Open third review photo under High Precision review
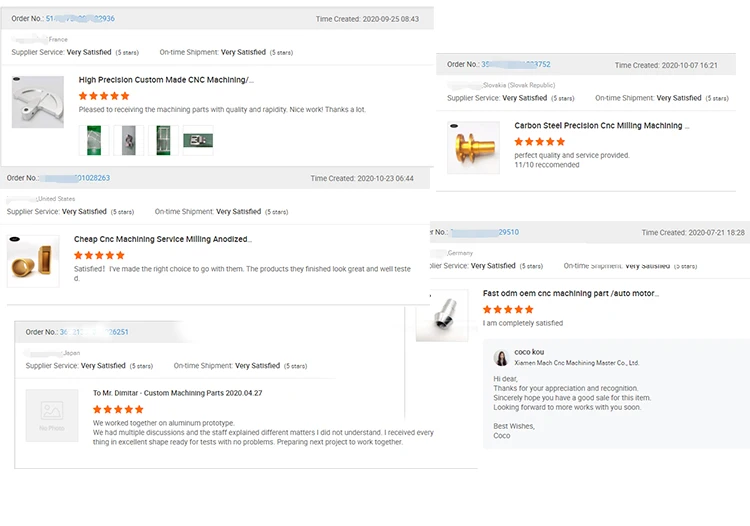The width and height of the screenshot is (750, 526). point(163,140)
